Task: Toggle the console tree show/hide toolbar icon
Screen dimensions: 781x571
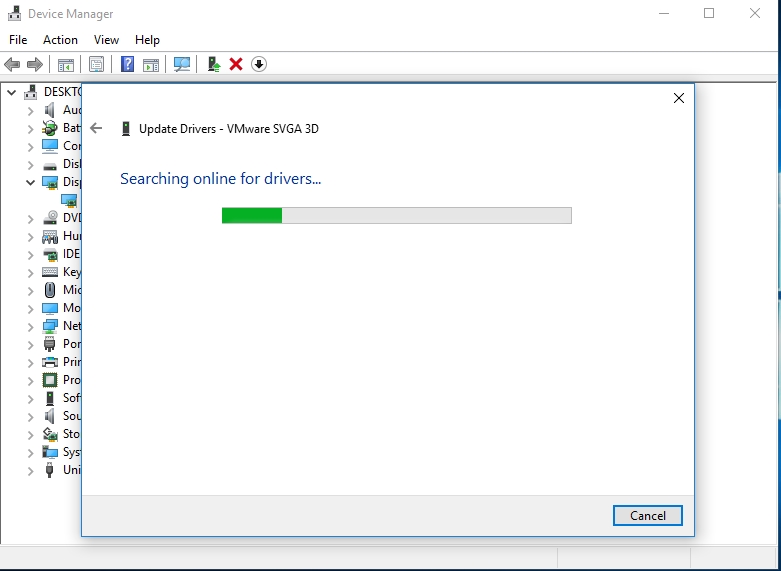Action: click(66, 64)
